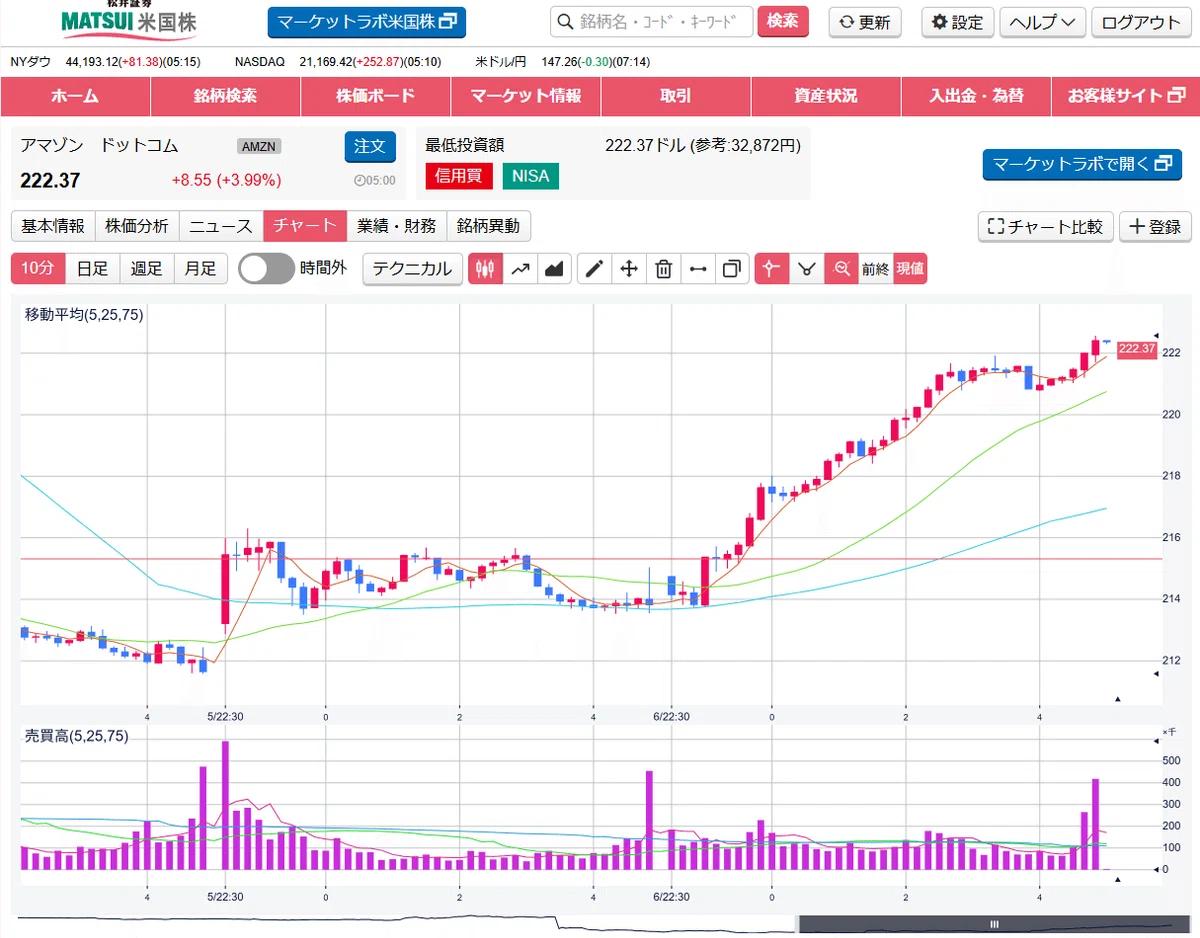Screen dimensions: 1200x938
Task: Click the 検索 search button
Action: coord(783,21)
